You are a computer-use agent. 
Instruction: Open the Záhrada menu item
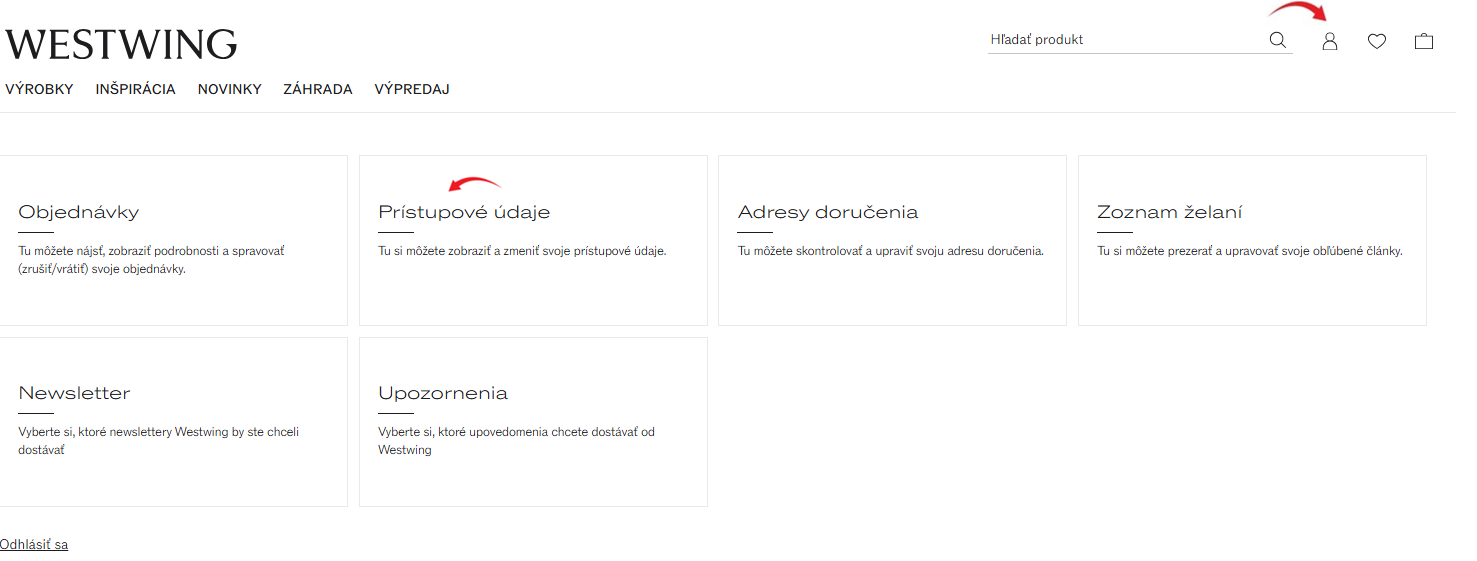click(318, 89)
